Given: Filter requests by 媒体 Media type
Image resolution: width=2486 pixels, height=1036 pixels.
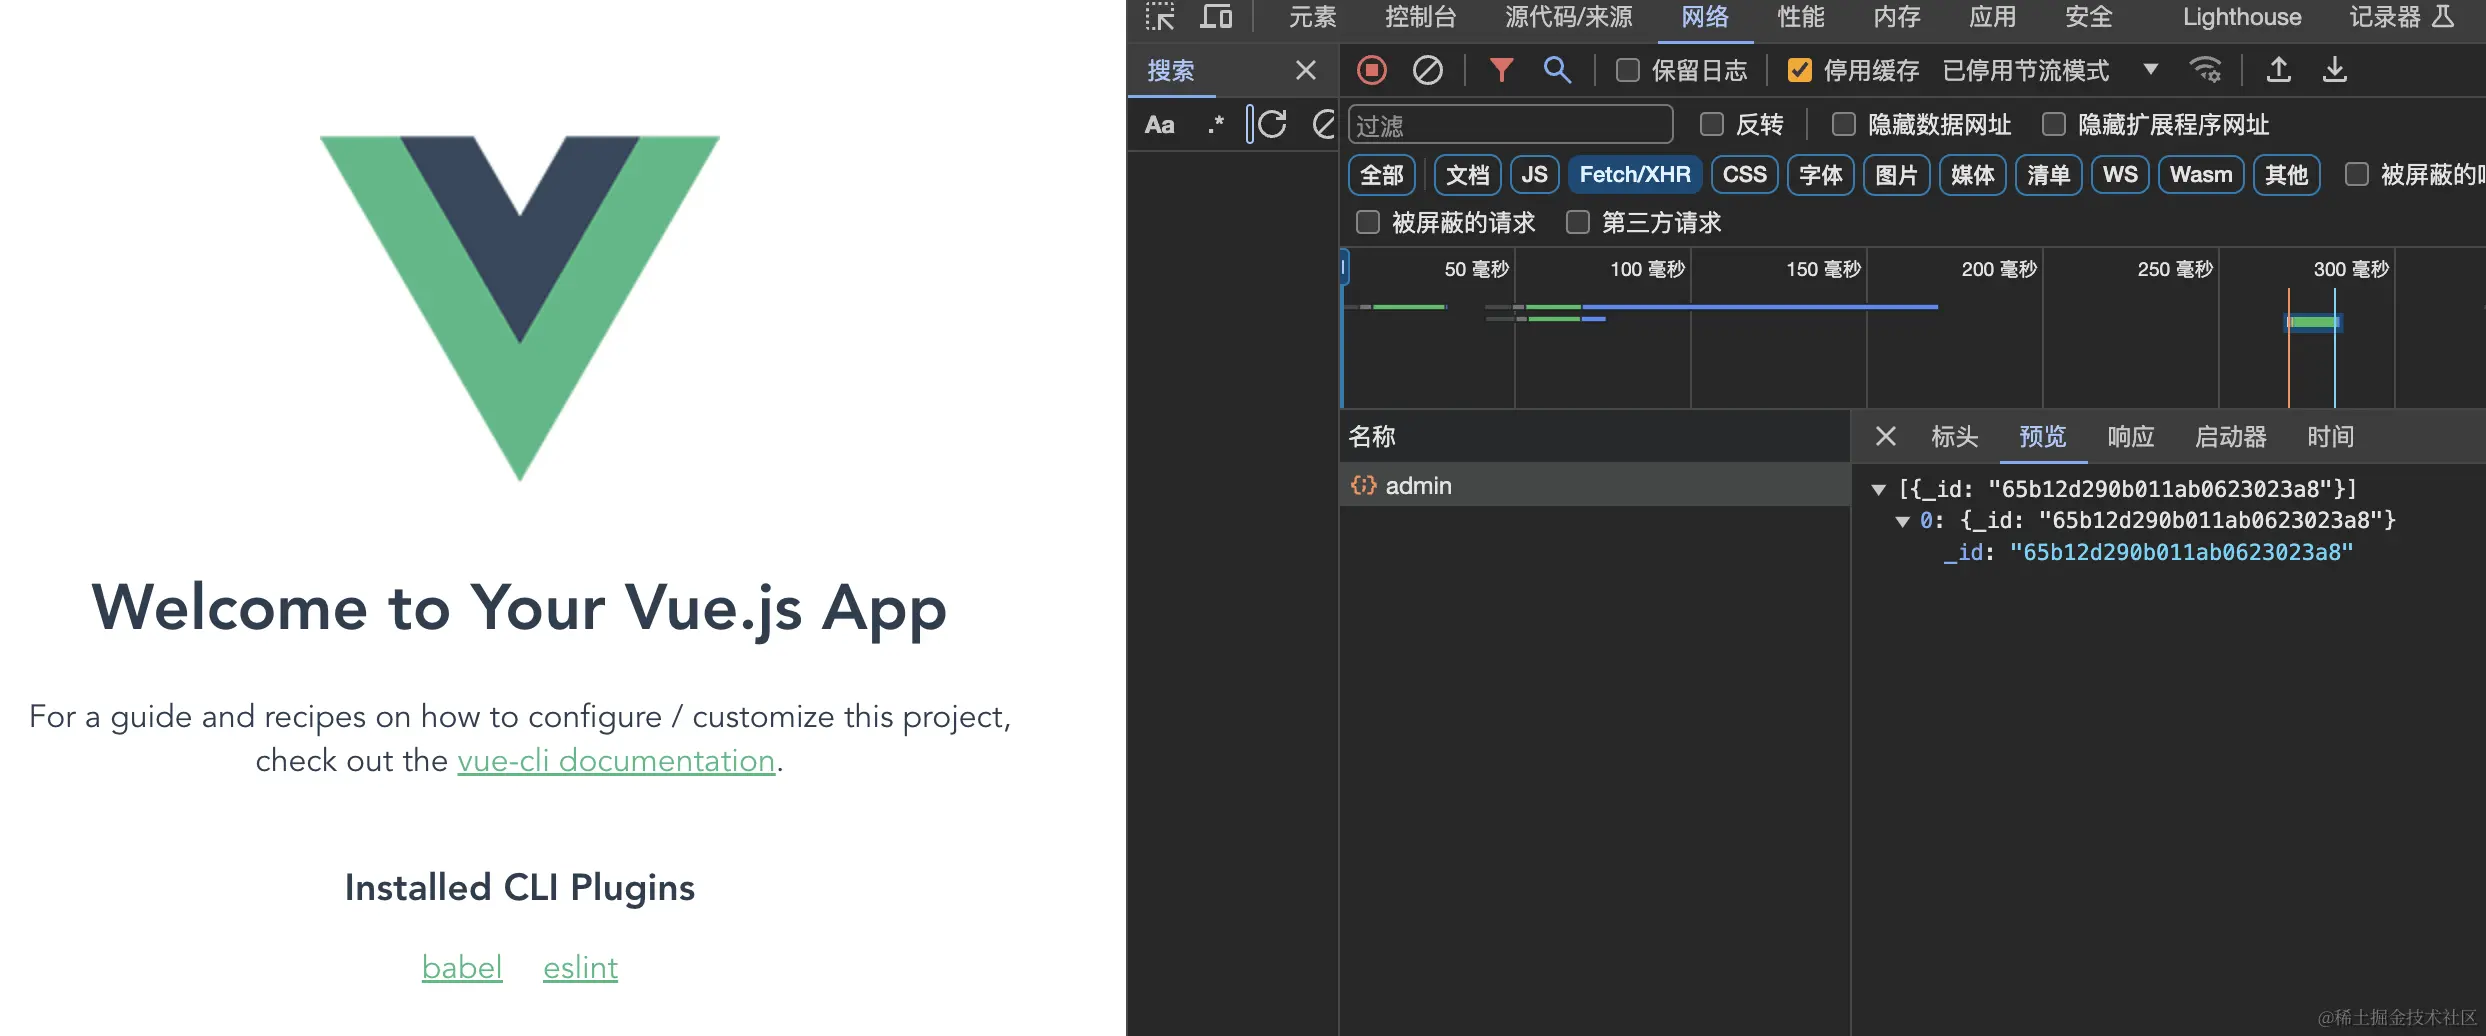Looking at the screenshot, I should pyautogui.click(x=1973, y=175).
